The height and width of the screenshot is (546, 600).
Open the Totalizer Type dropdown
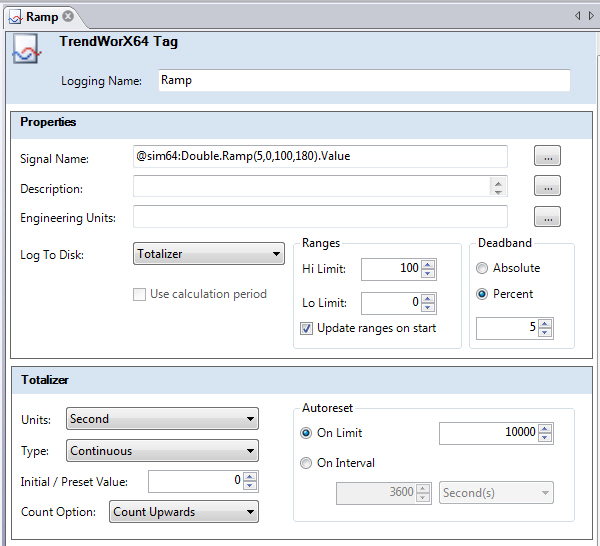tap(162, 451)
